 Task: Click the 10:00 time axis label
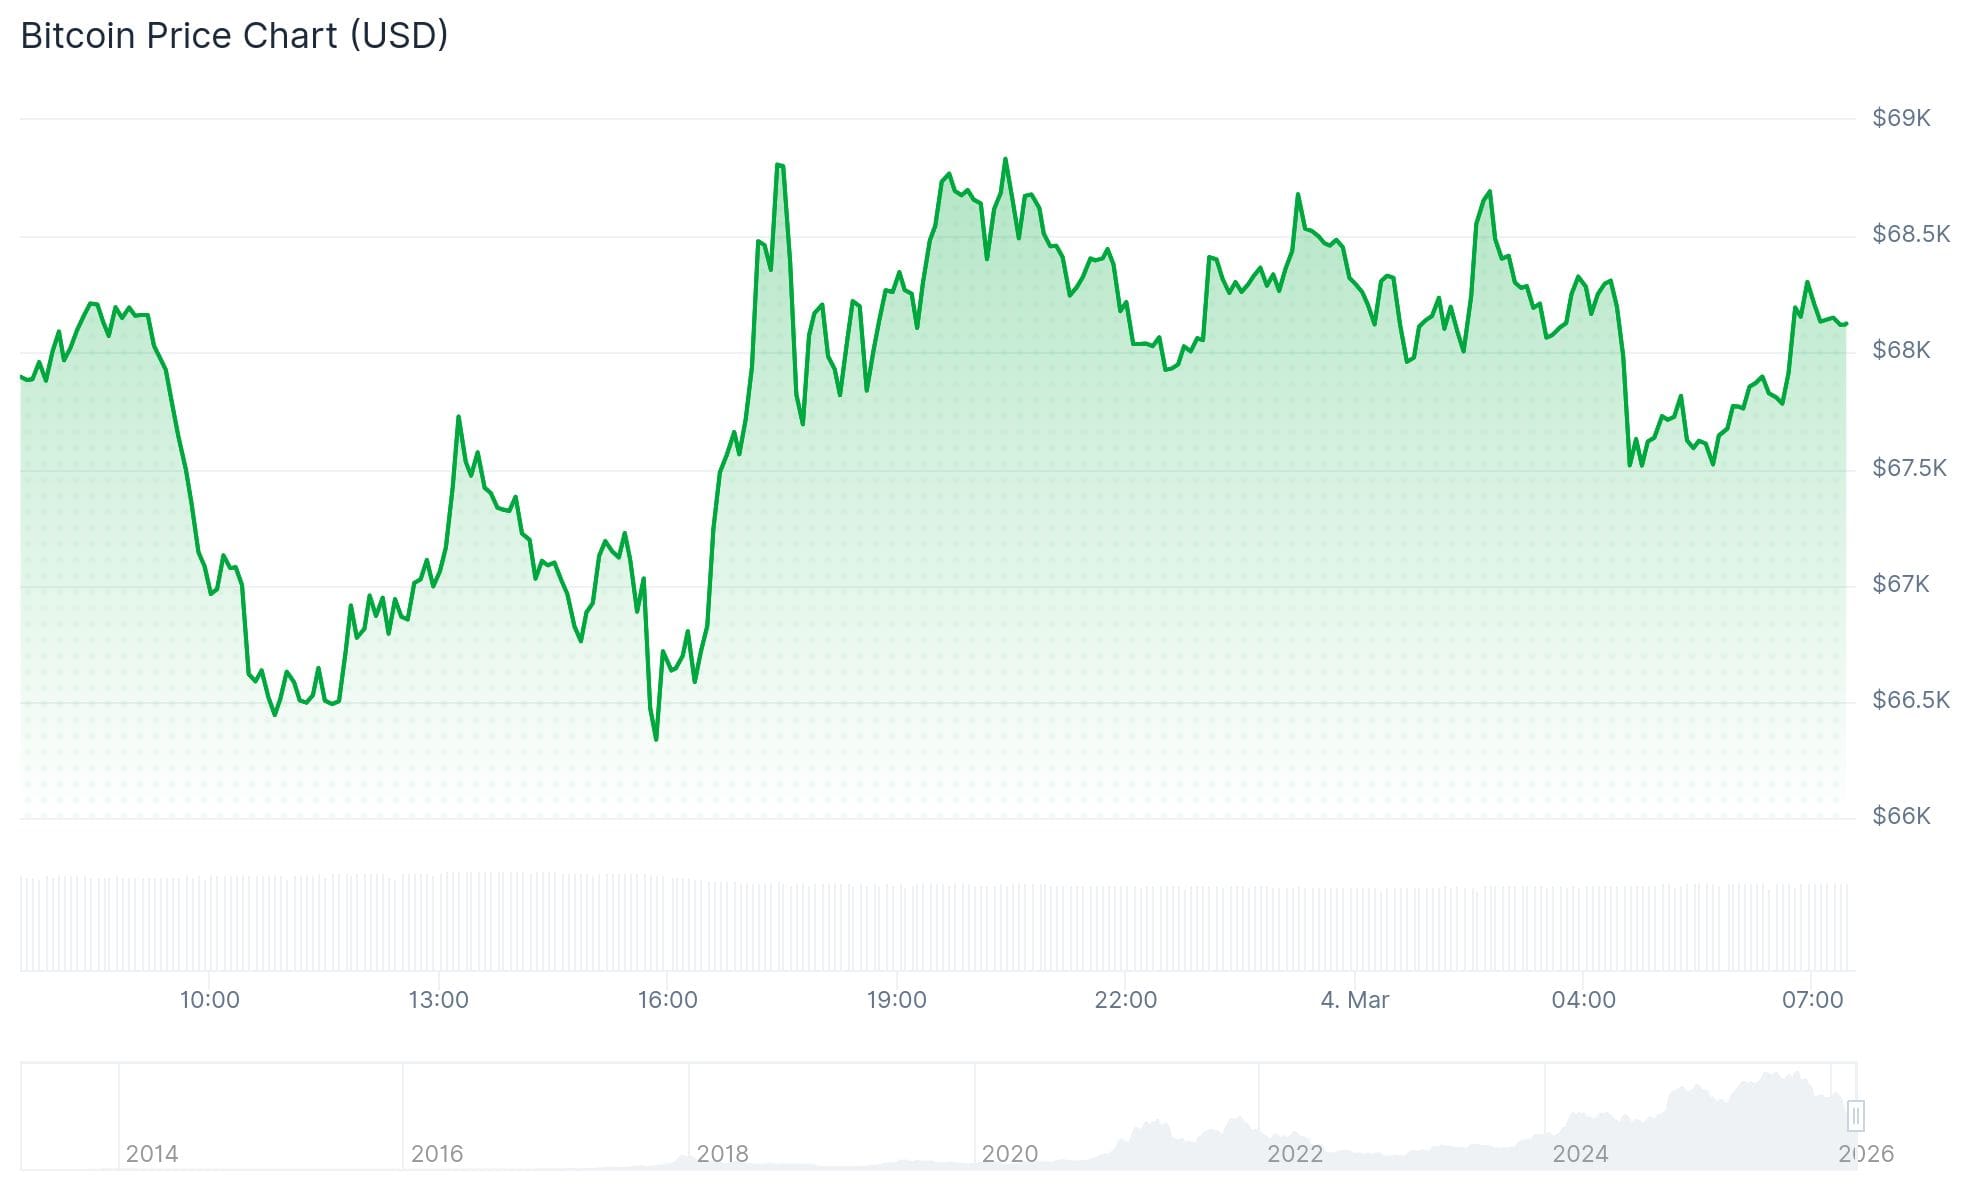pyautogui.click(x=209, y=1000)
